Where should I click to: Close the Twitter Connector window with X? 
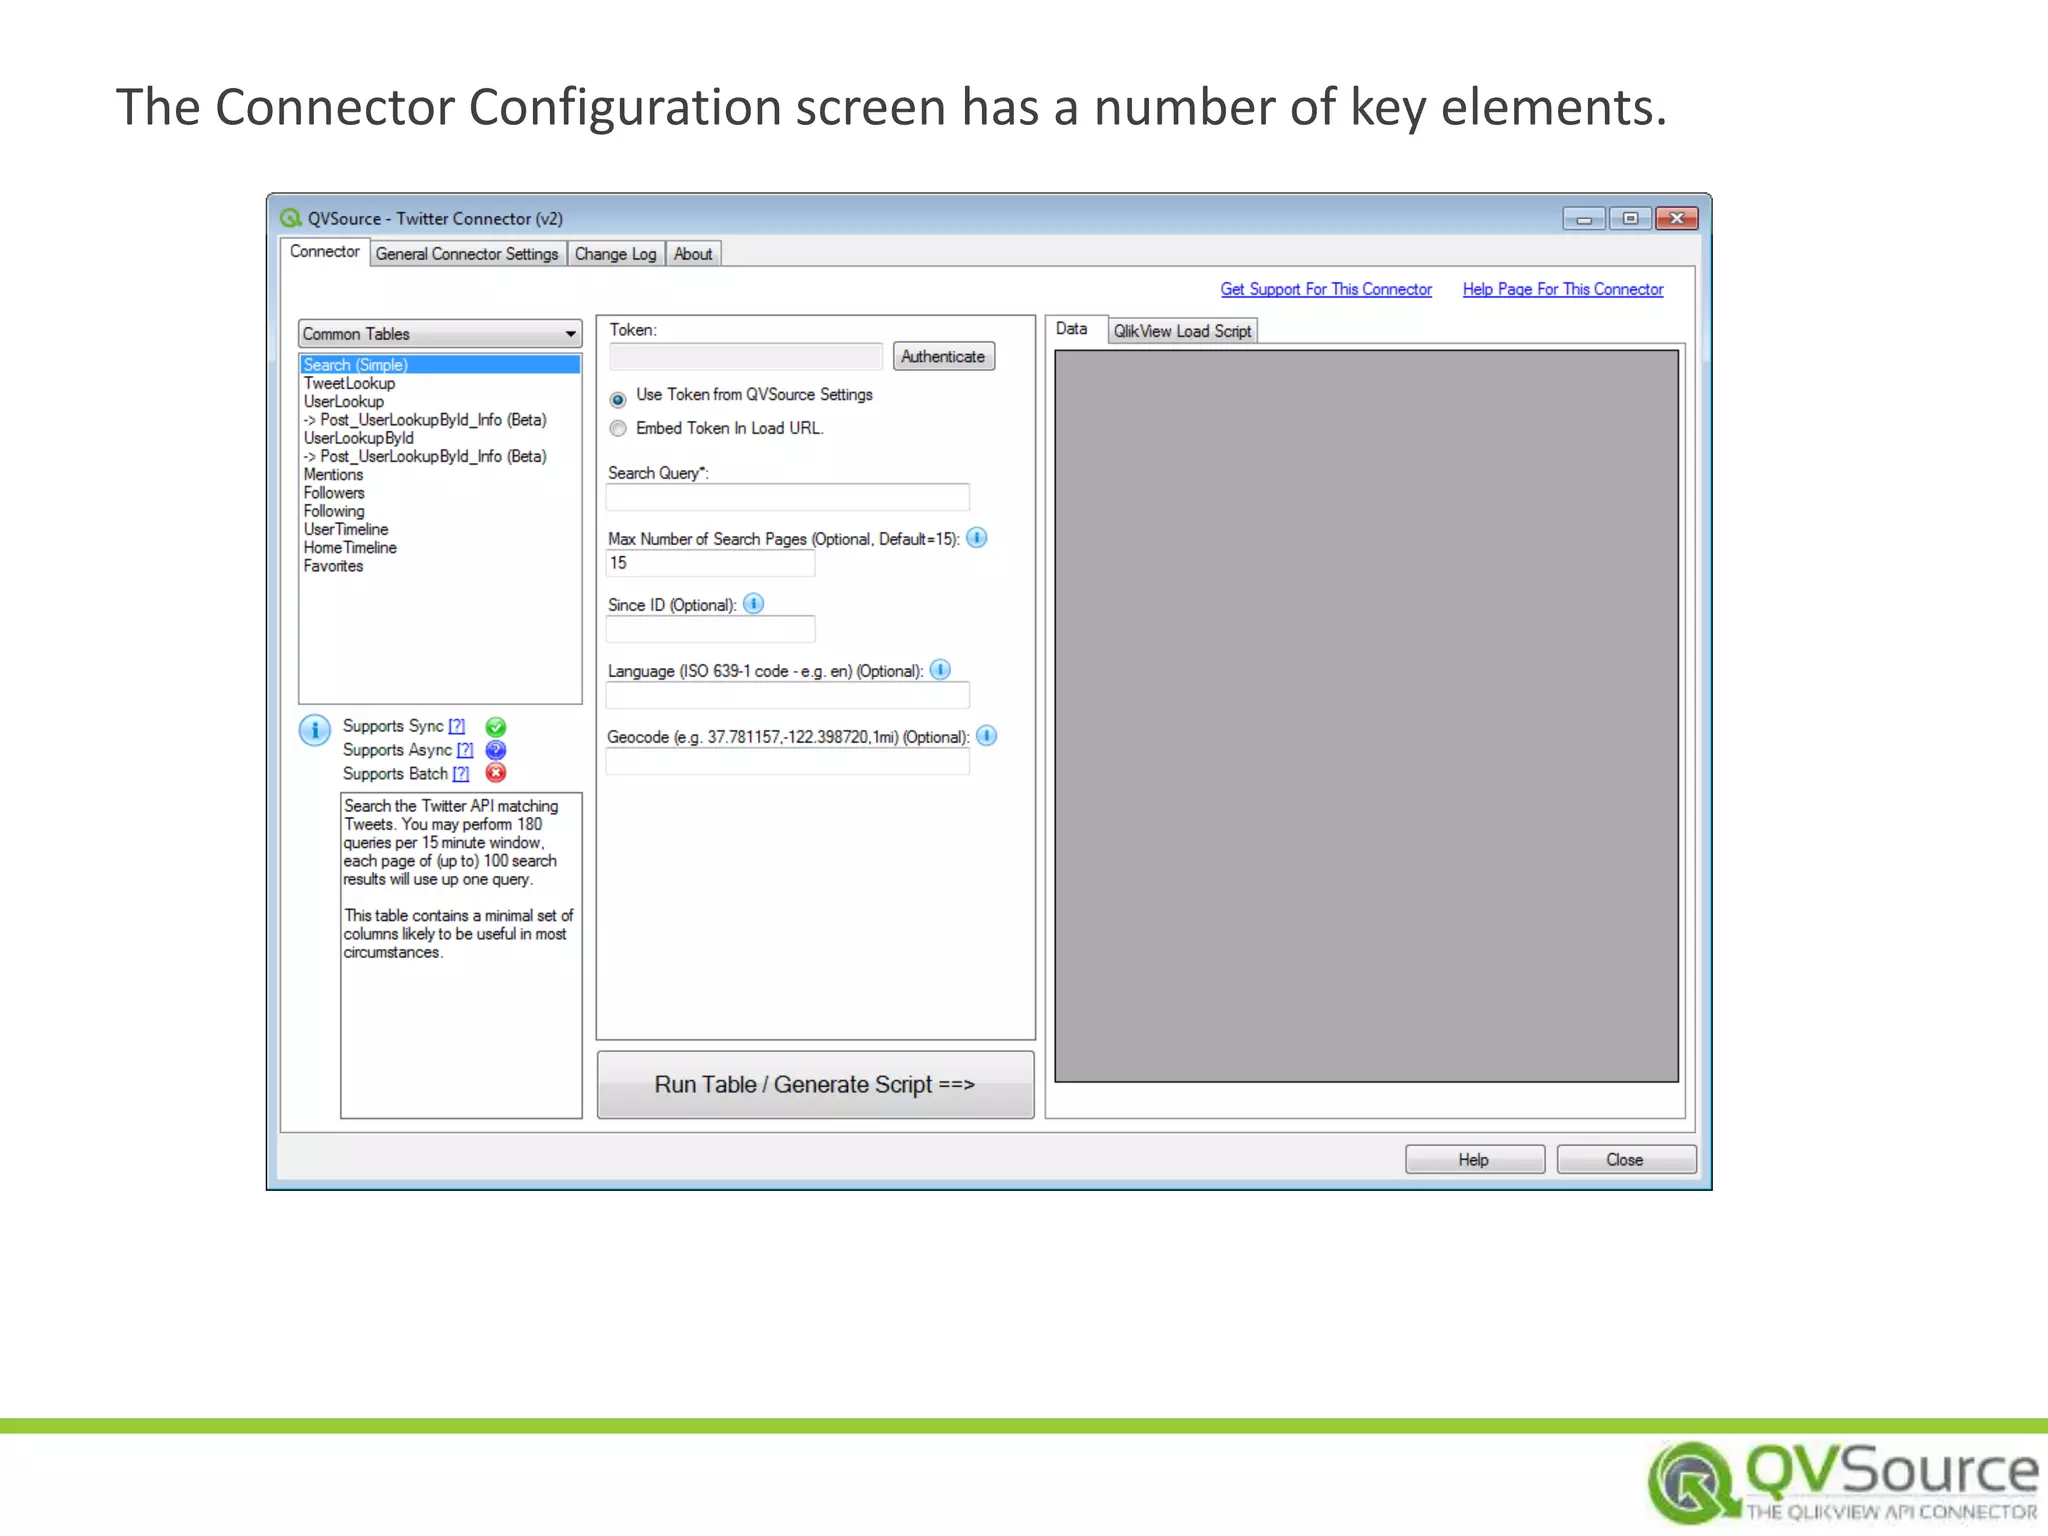(x=1677, y=218)
